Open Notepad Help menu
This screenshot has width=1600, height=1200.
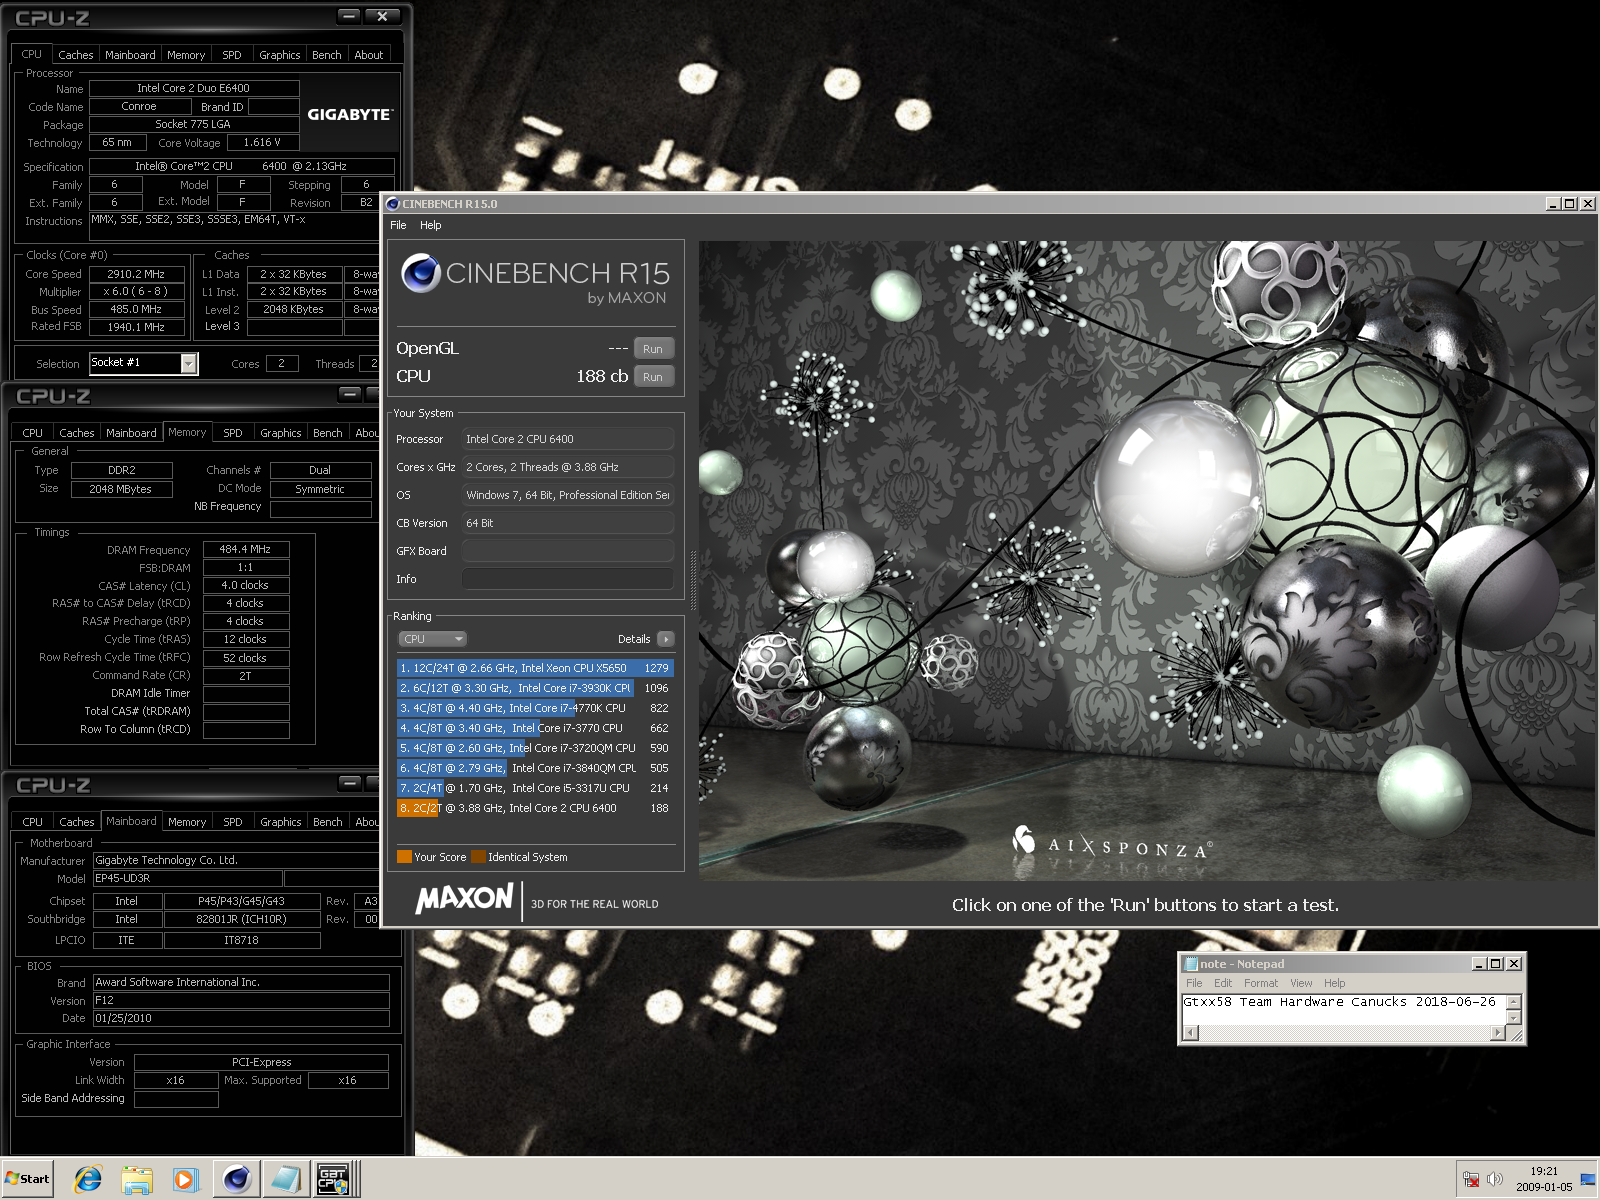[1335, 983]
